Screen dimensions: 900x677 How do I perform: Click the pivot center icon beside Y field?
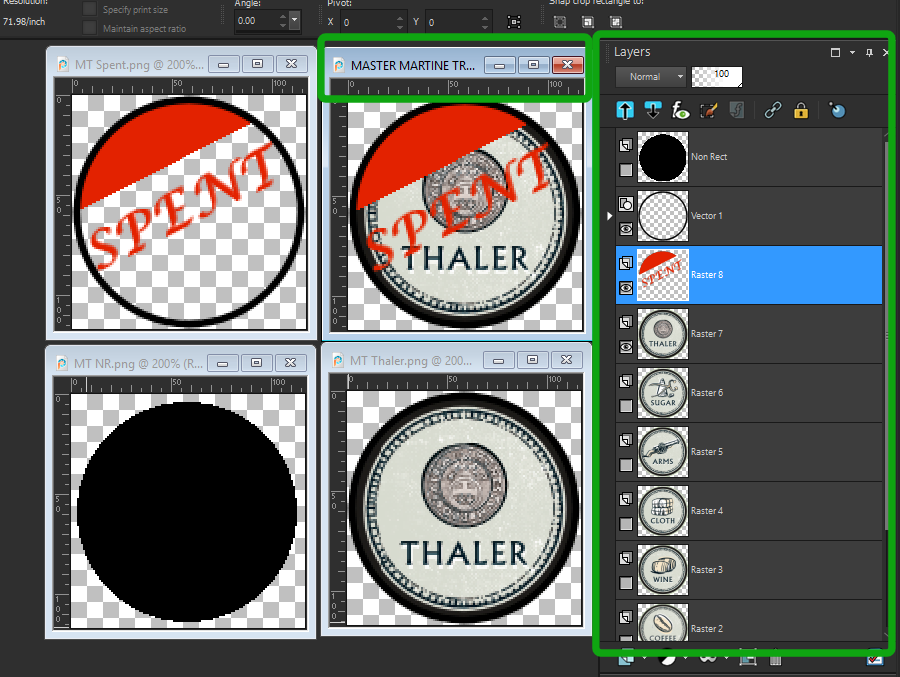(x=514, y=21)
